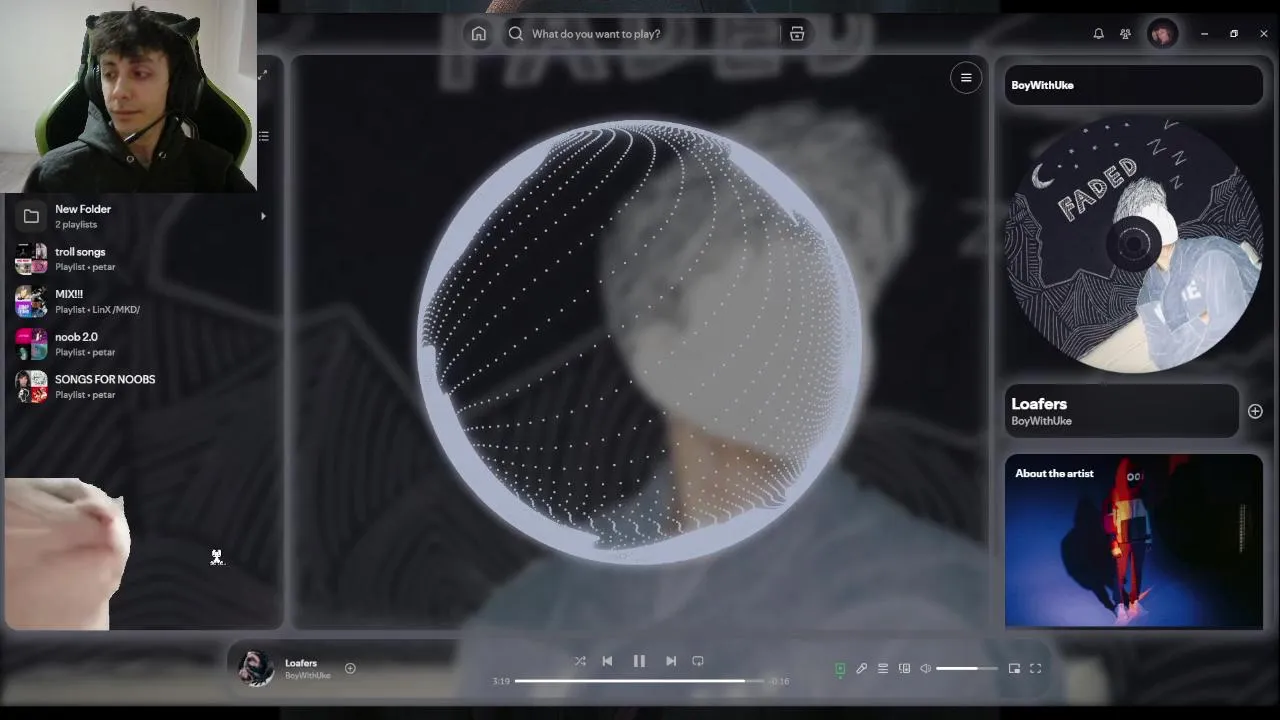Minimize the Spotify window
The height and width of the screenshot is (720, 1280).
pos(1204,34)
